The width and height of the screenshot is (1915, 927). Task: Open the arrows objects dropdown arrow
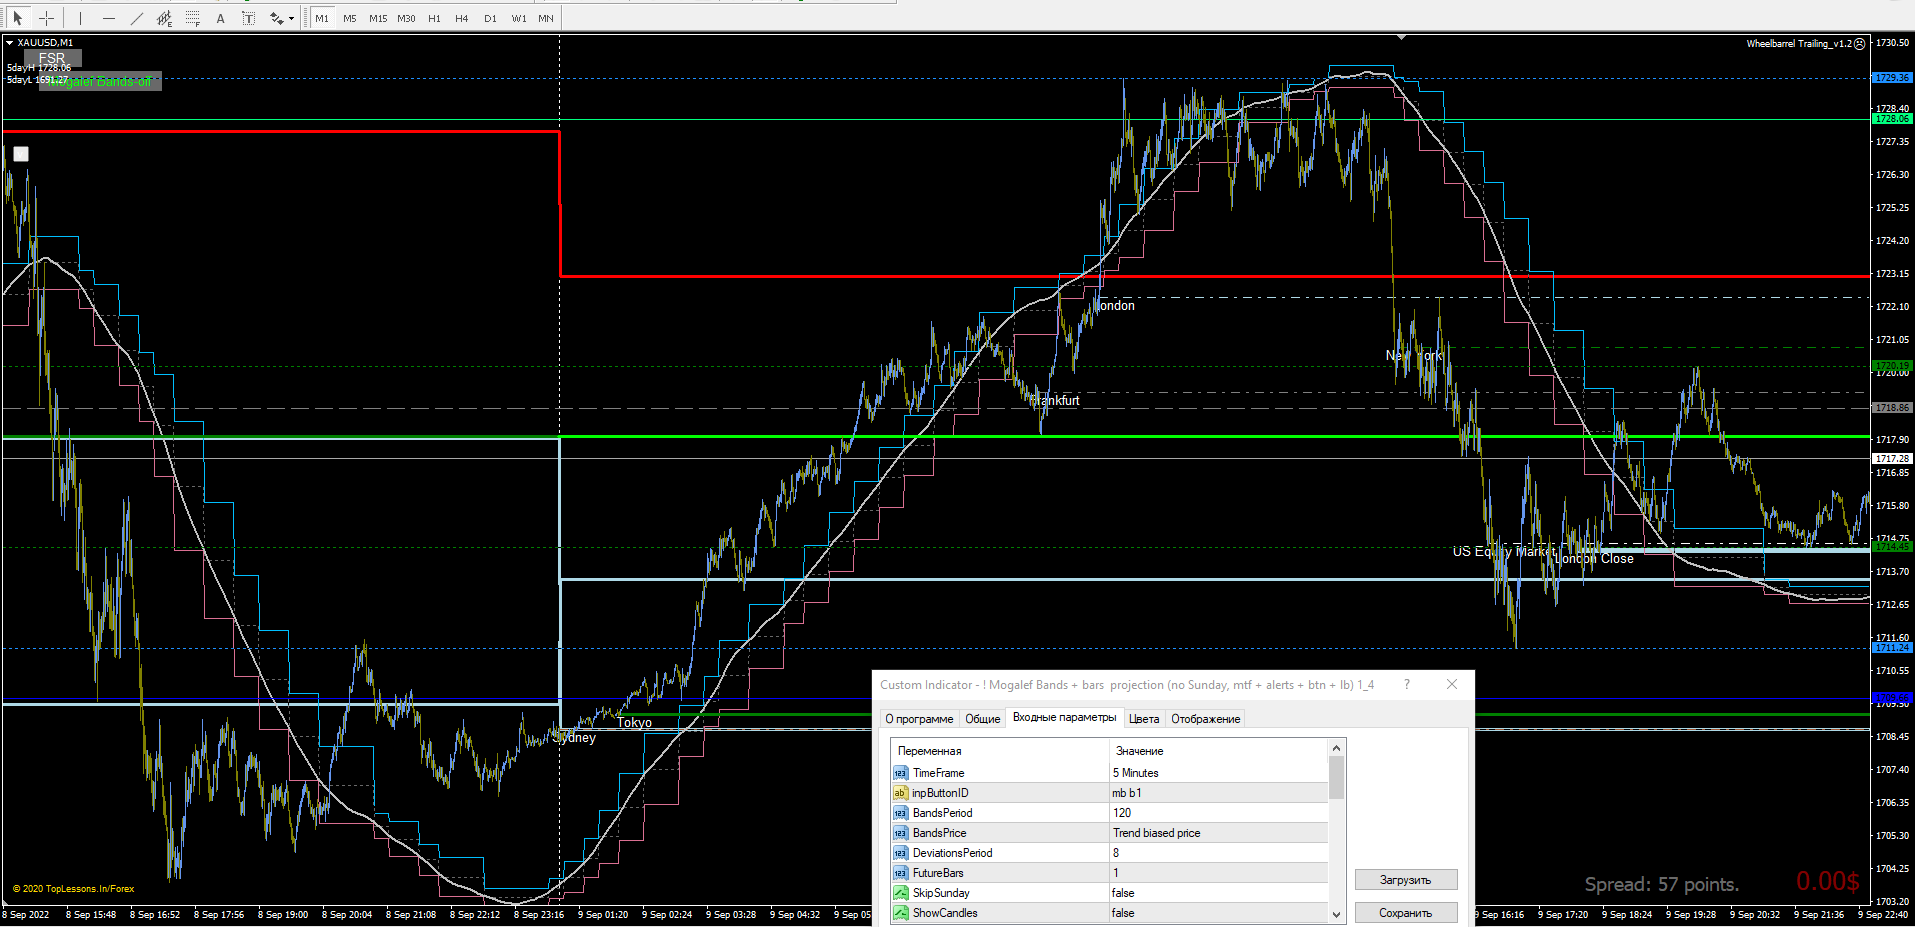click(x=291, y=18)
